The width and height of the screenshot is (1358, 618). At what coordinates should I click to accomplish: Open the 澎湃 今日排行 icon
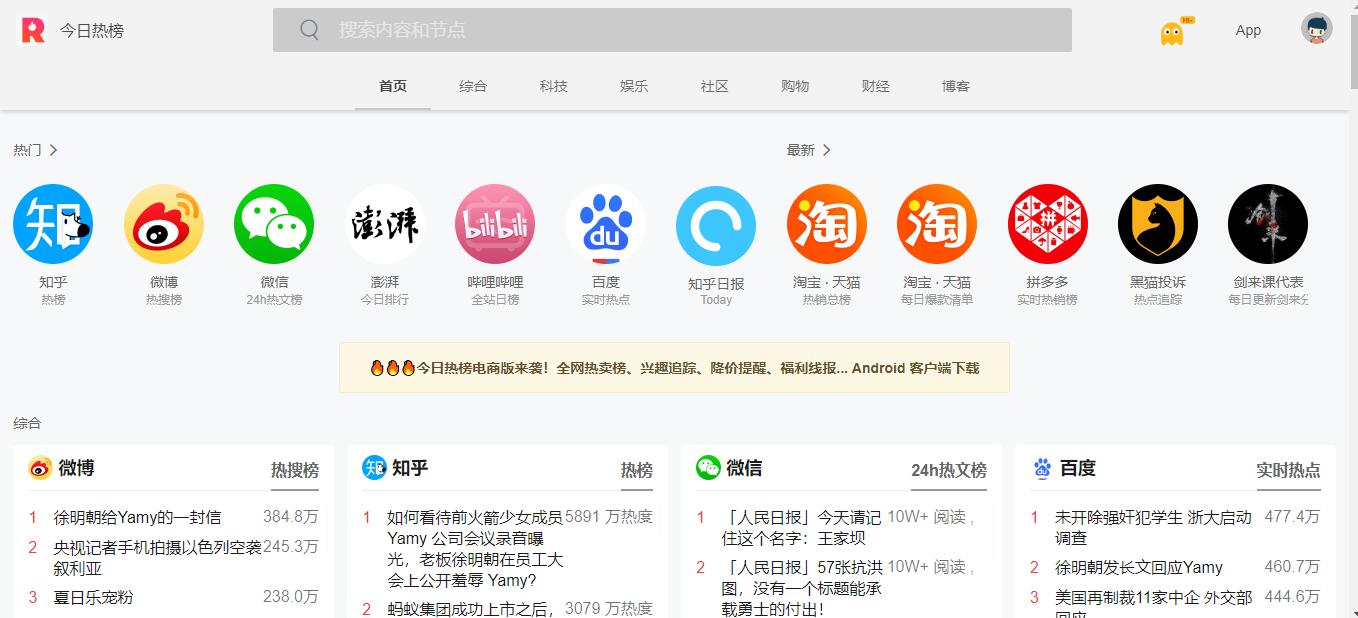385,224
